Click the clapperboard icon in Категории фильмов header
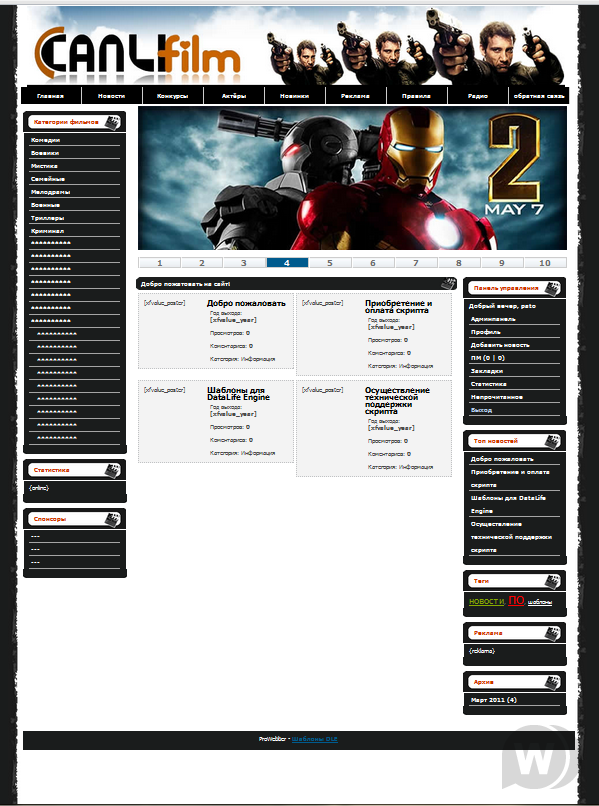599x806 pixels. (x=113, y=123)
